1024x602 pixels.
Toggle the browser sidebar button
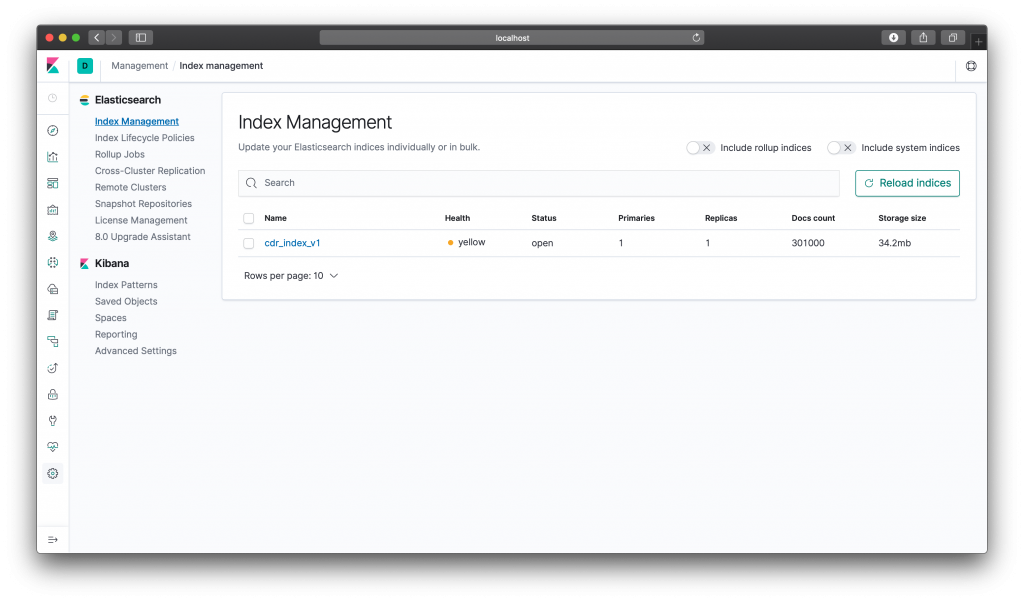pos(140,38)
